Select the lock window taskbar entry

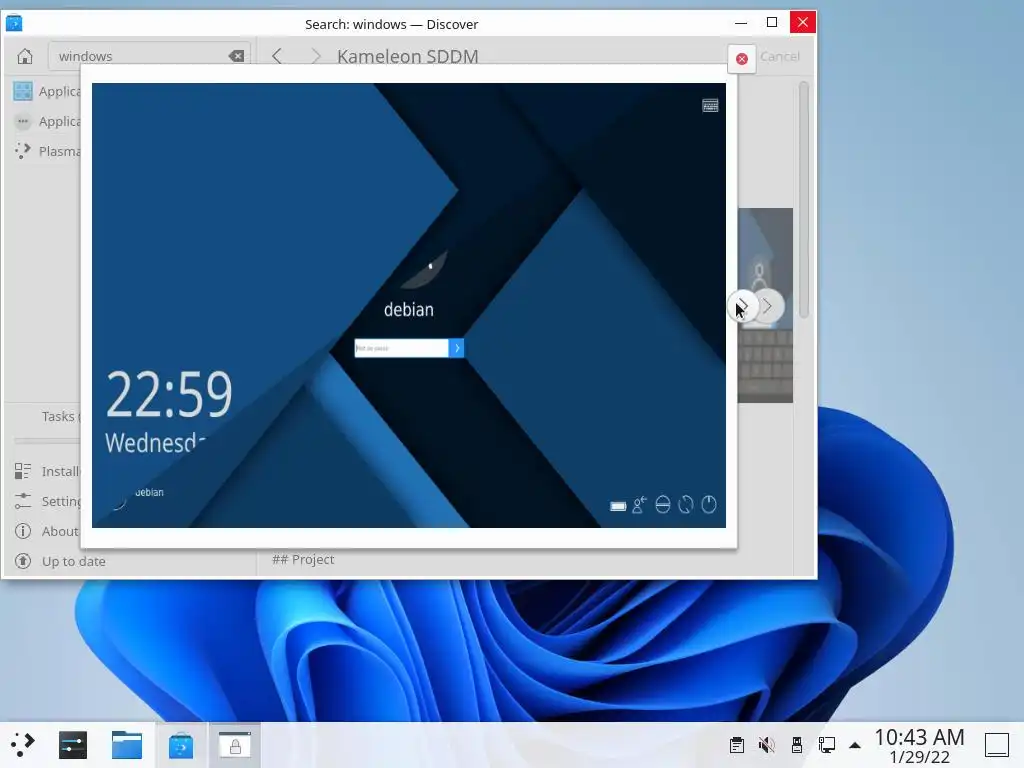point(235,744)
